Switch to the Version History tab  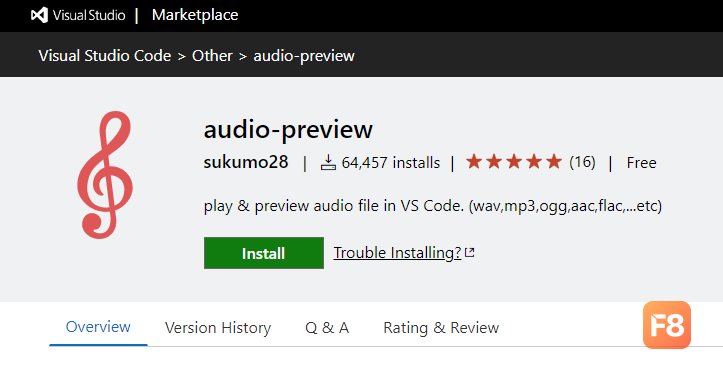(218, 327)
